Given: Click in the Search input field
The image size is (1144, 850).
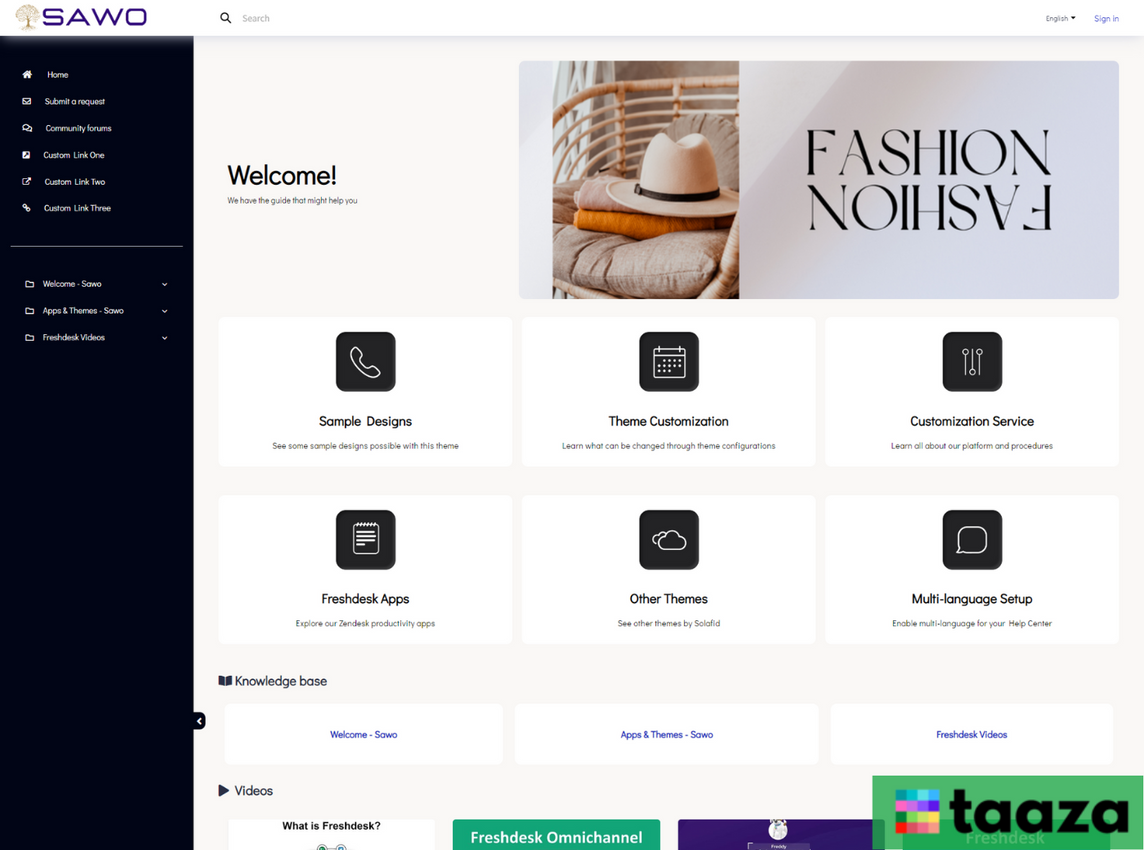Looking at the screenshot, I should (x=400, y=18).
